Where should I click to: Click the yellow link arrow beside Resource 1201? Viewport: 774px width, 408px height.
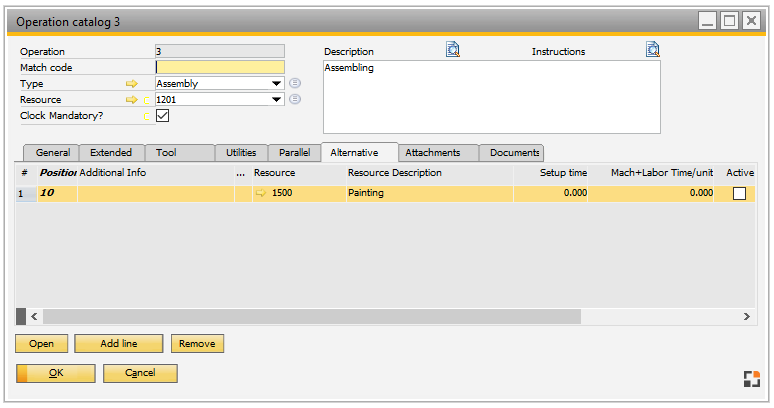(131, 100)
